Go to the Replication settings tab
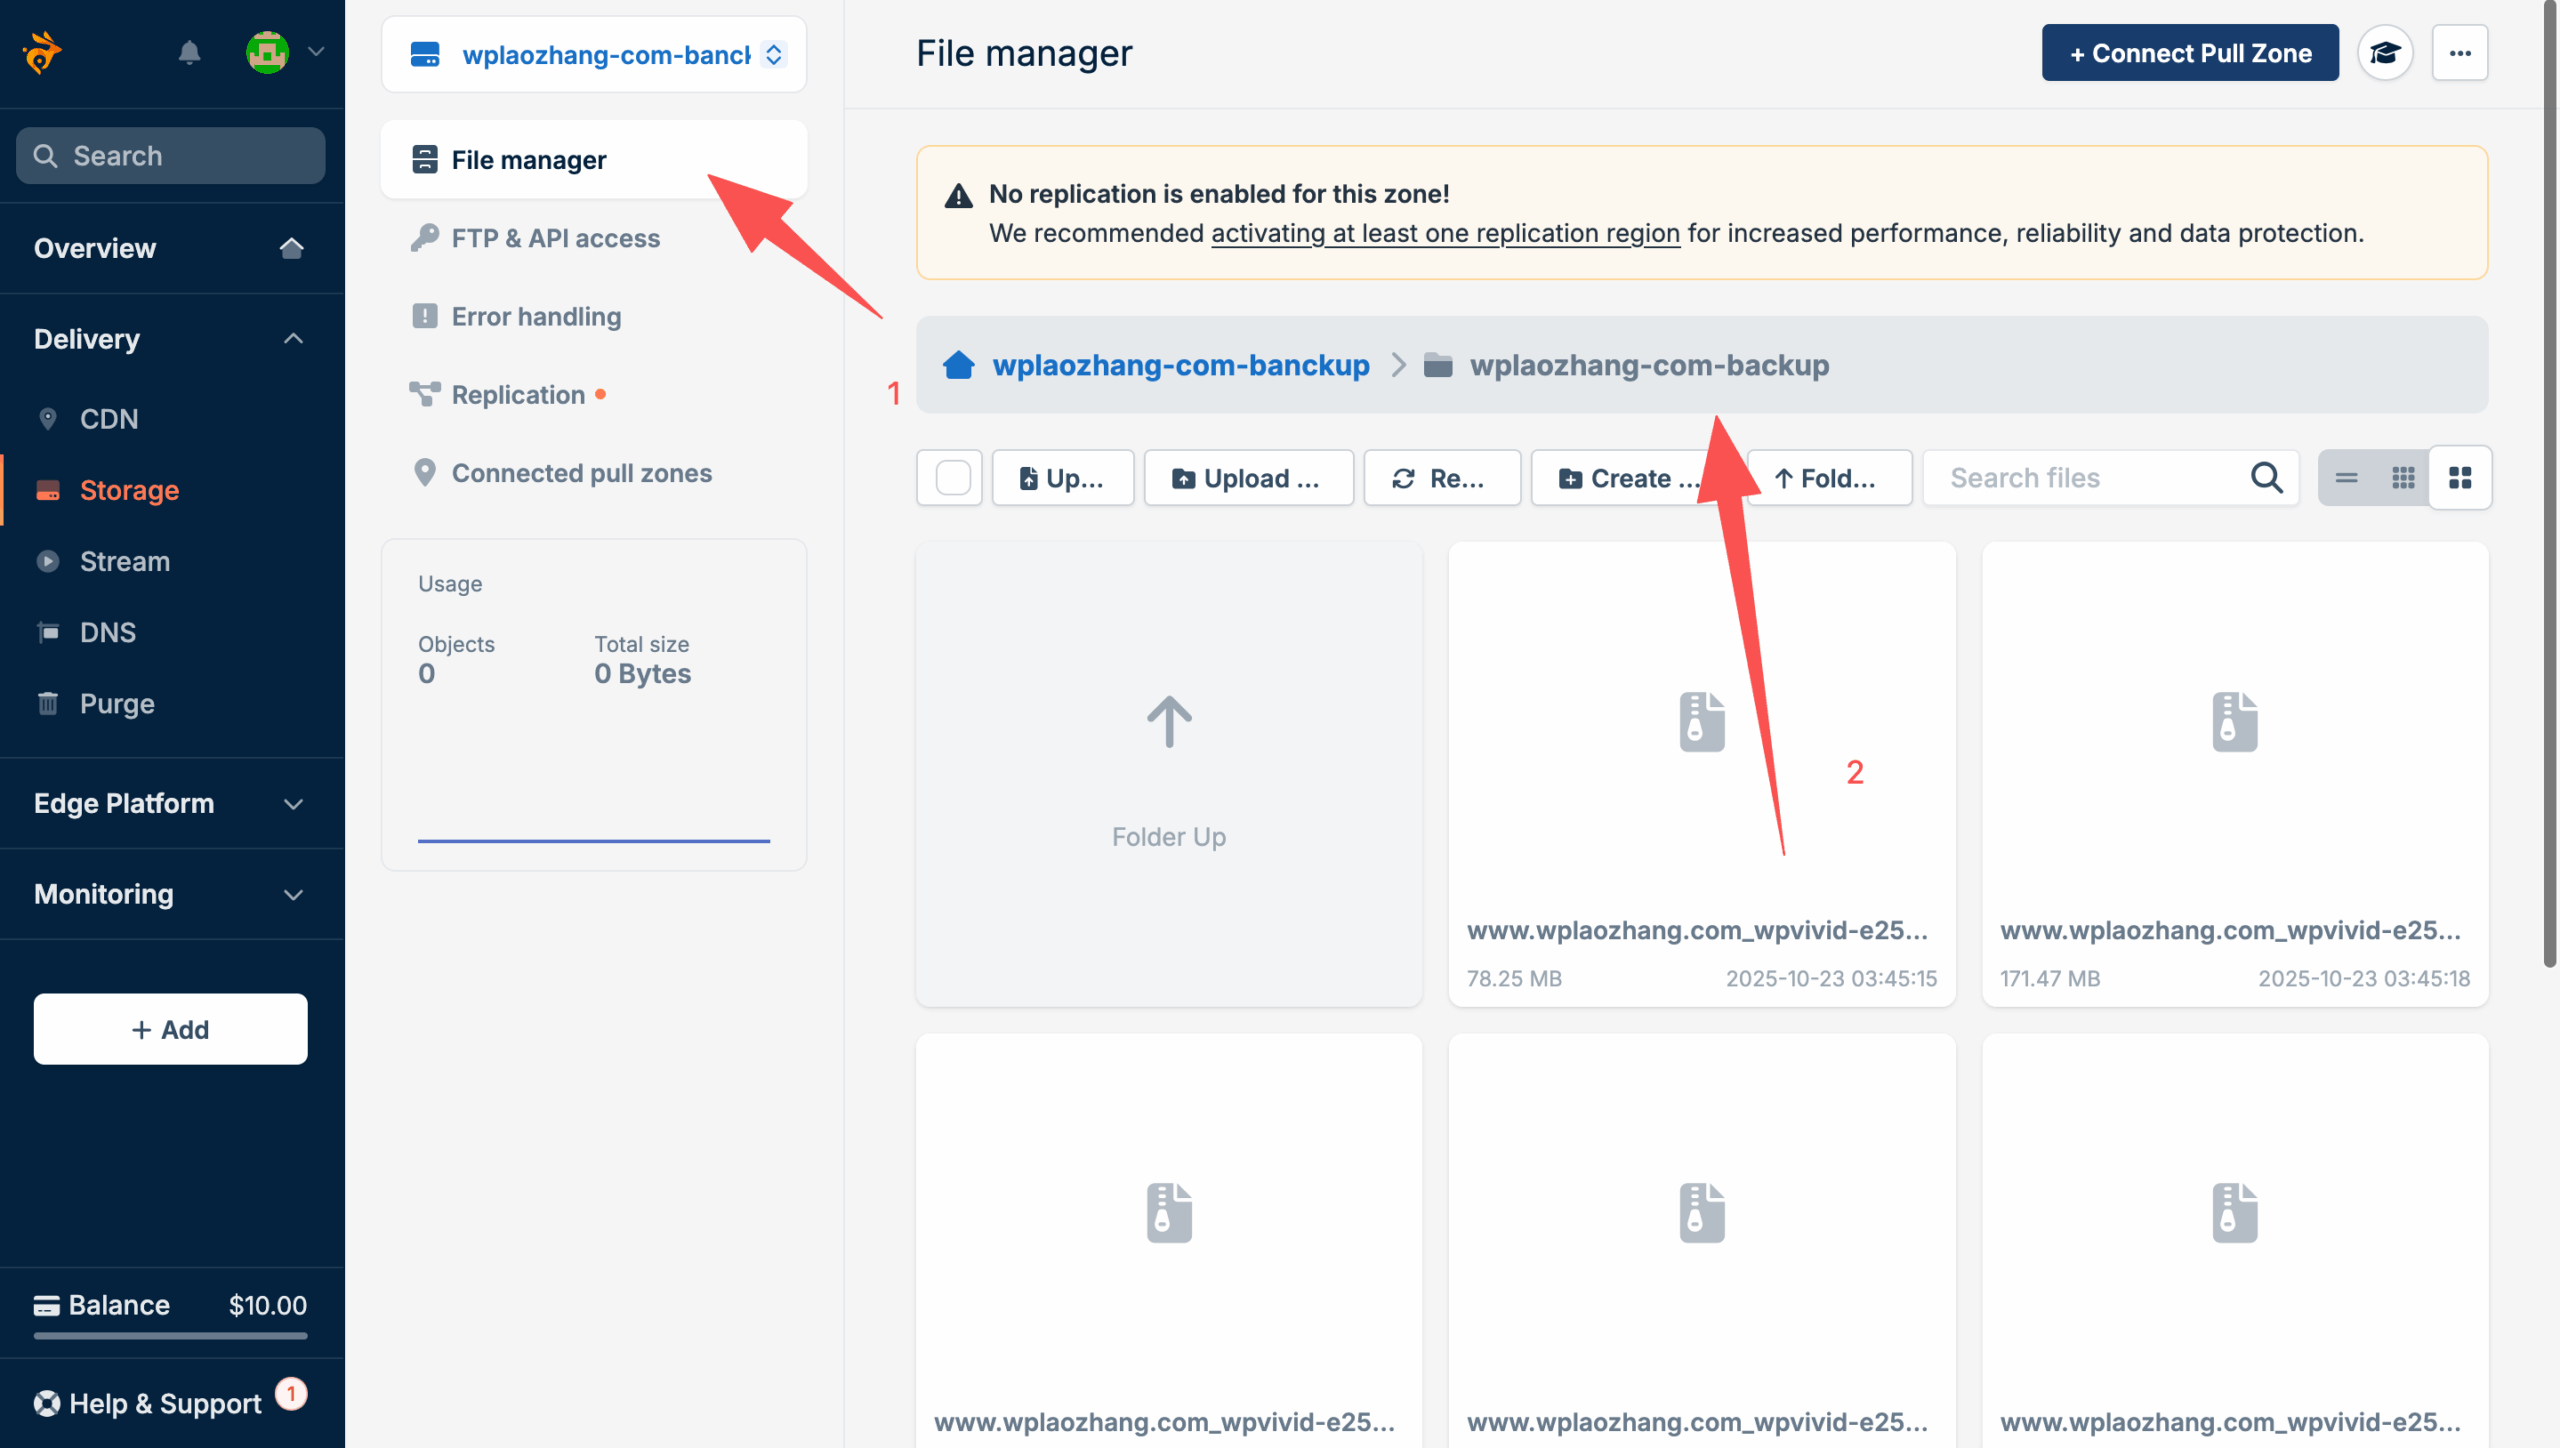This screenshot has width=2560, height=1448. click(518, 395)
